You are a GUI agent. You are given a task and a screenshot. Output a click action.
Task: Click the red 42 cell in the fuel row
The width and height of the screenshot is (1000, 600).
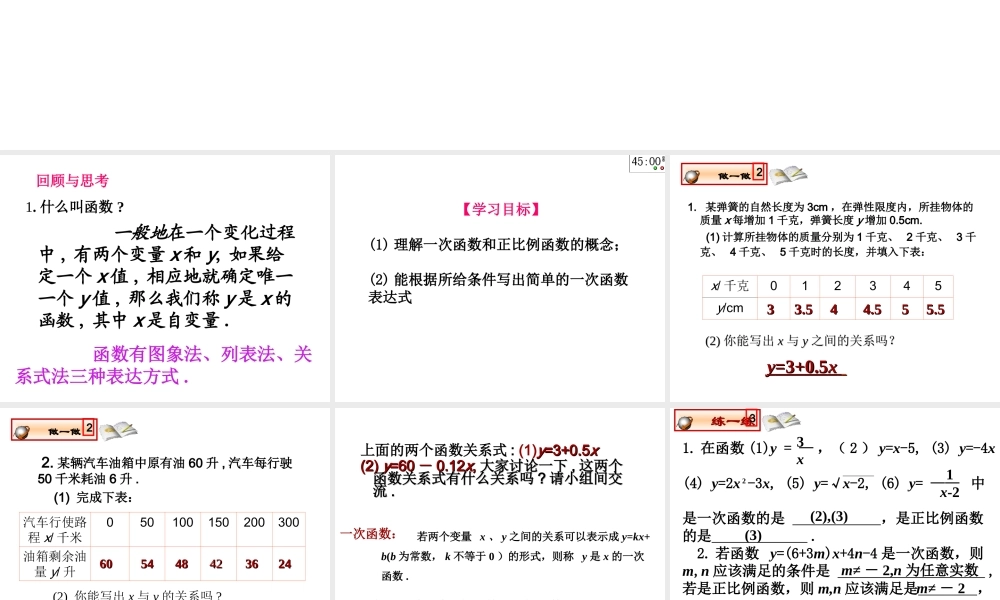pos(216,564)
